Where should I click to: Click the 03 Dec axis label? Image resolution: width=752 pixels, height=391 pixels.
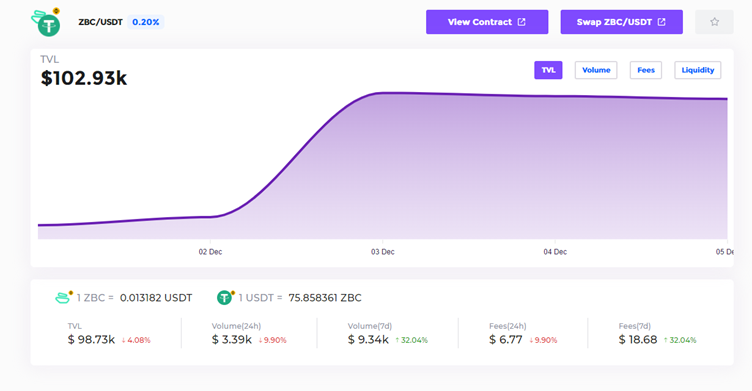click(x=383, y=252)
